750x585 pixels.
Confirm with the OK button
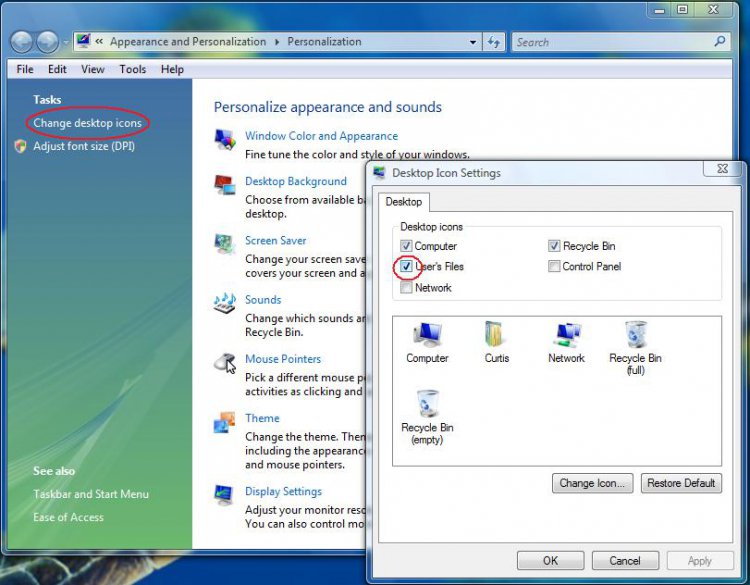point(550,561)
